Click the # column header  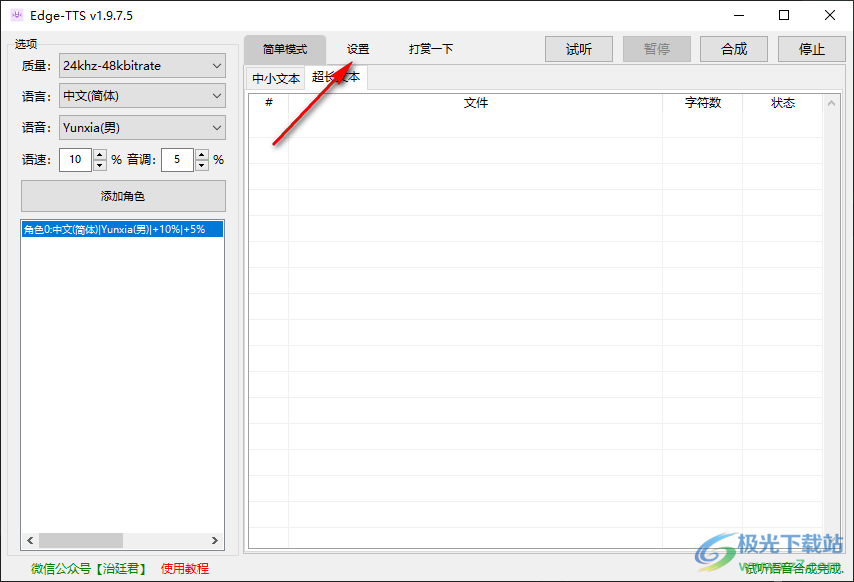click(269, 102)
